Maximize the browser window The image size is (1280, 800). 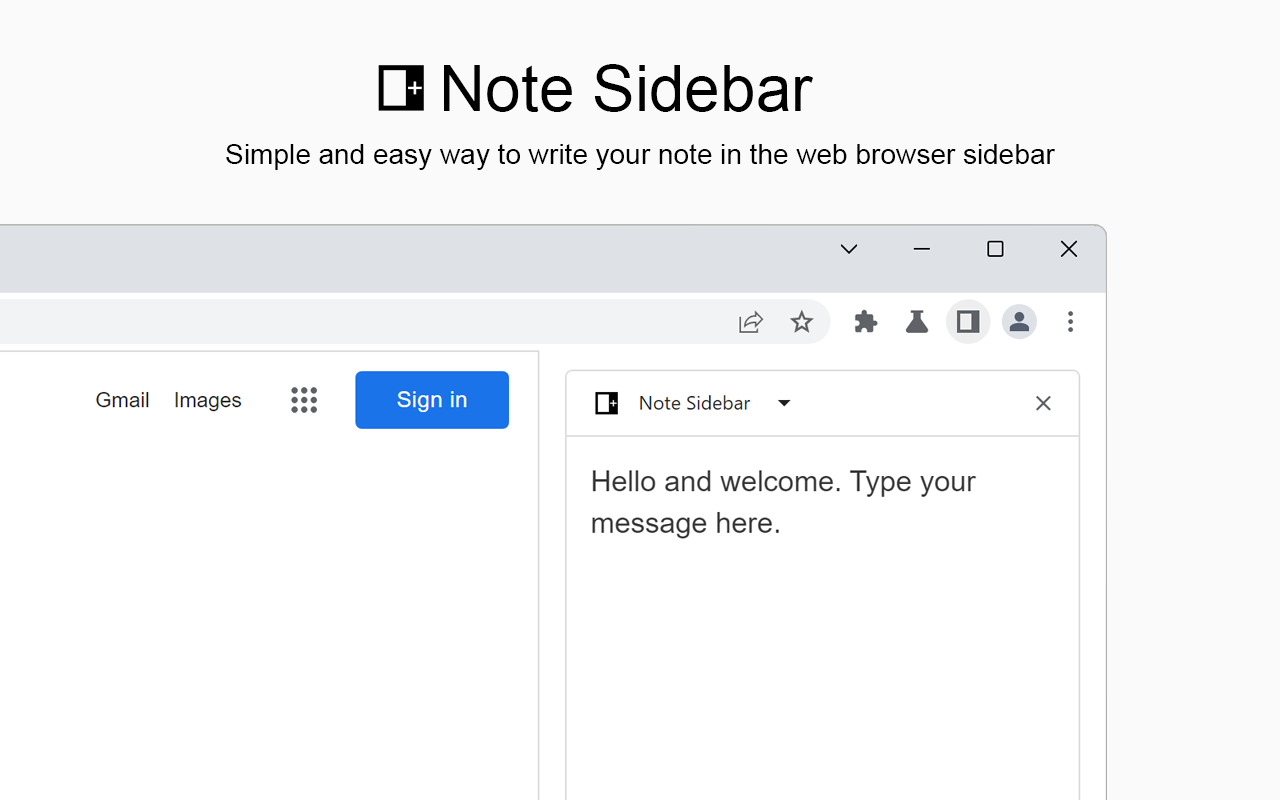pos(995,249)
